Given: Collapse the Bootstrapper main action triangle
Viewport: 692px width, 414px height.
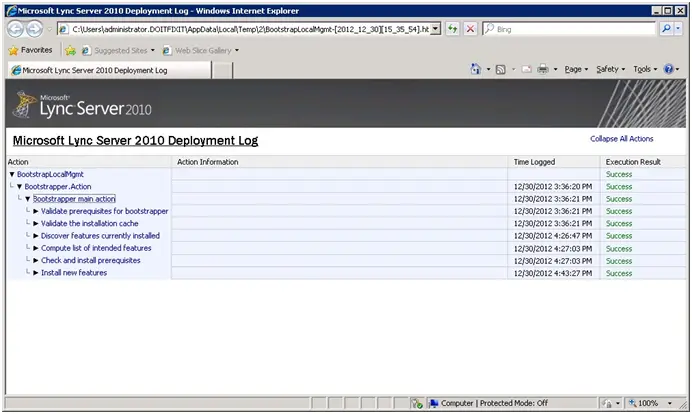Looking at the screenshot, I should (27, 199).
